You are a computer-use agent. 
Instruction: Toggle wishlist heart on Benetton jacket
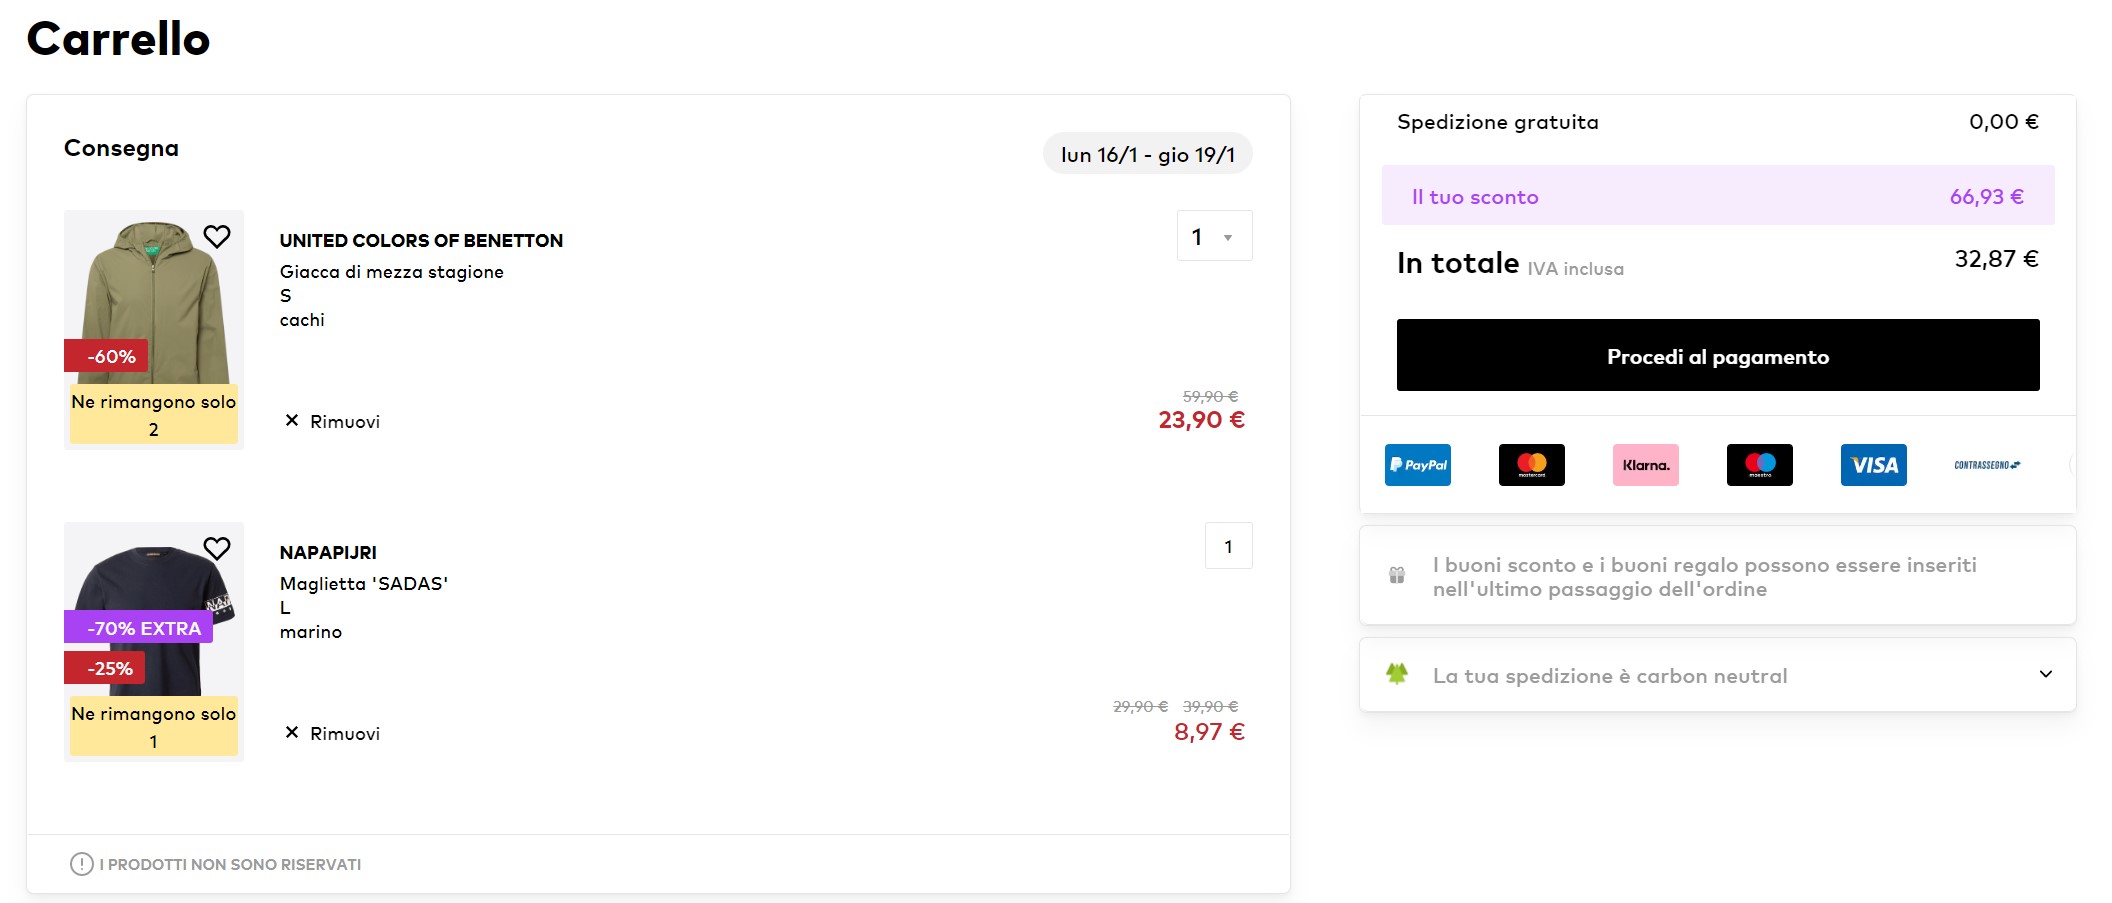(217, 237)
